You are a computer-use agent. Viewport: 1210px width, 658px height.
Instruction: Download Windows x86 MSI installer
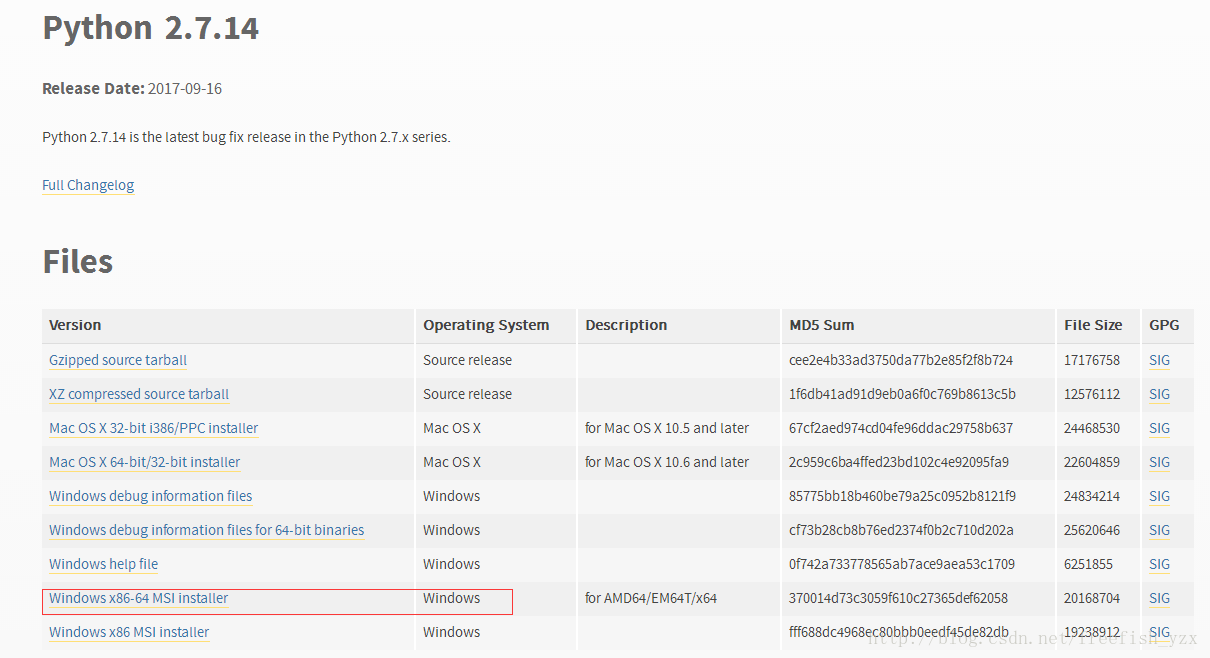[x=129, y=632]
